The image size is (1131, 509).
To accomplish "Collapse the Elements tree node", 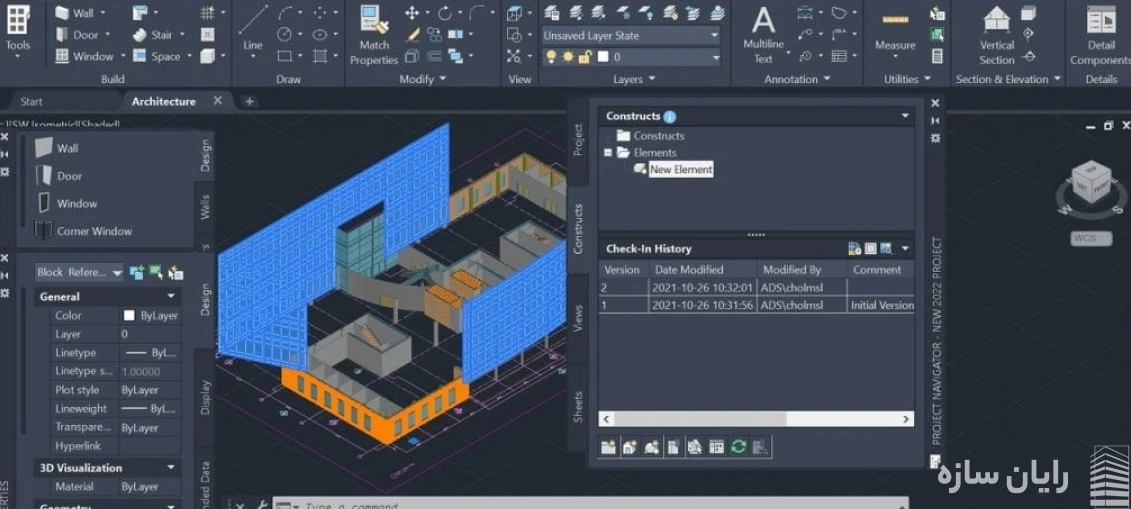I will [x=607, y=153].
